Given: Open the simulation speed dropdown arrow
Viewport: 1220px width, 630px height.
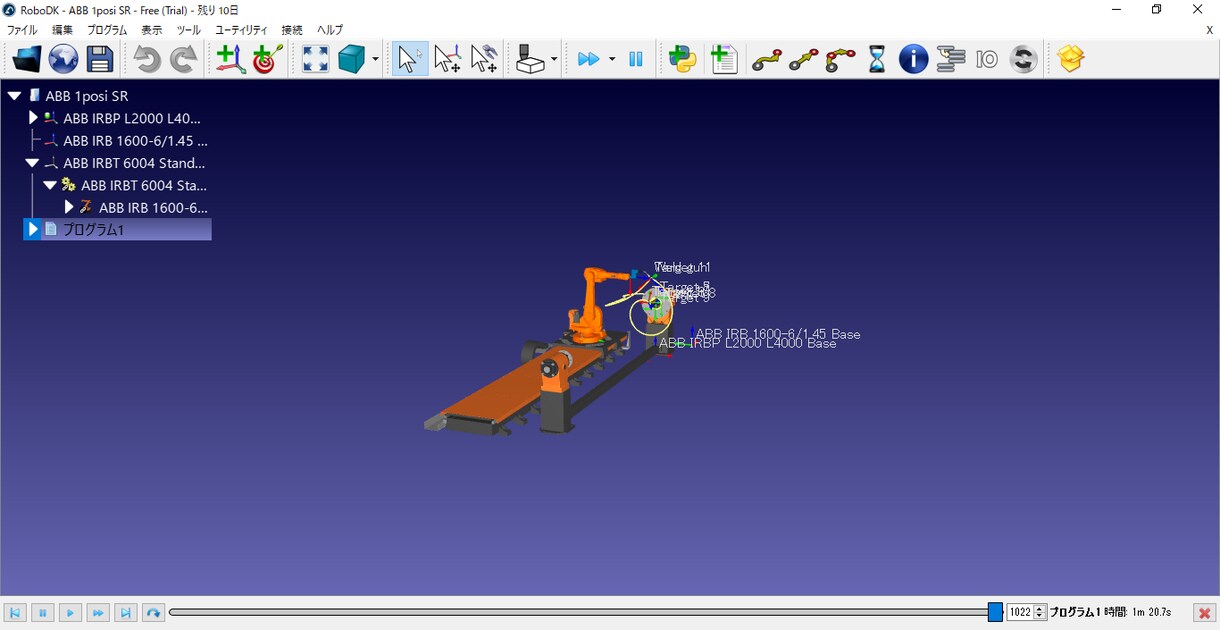Looking at the screenshot, I should pos(612,60).
